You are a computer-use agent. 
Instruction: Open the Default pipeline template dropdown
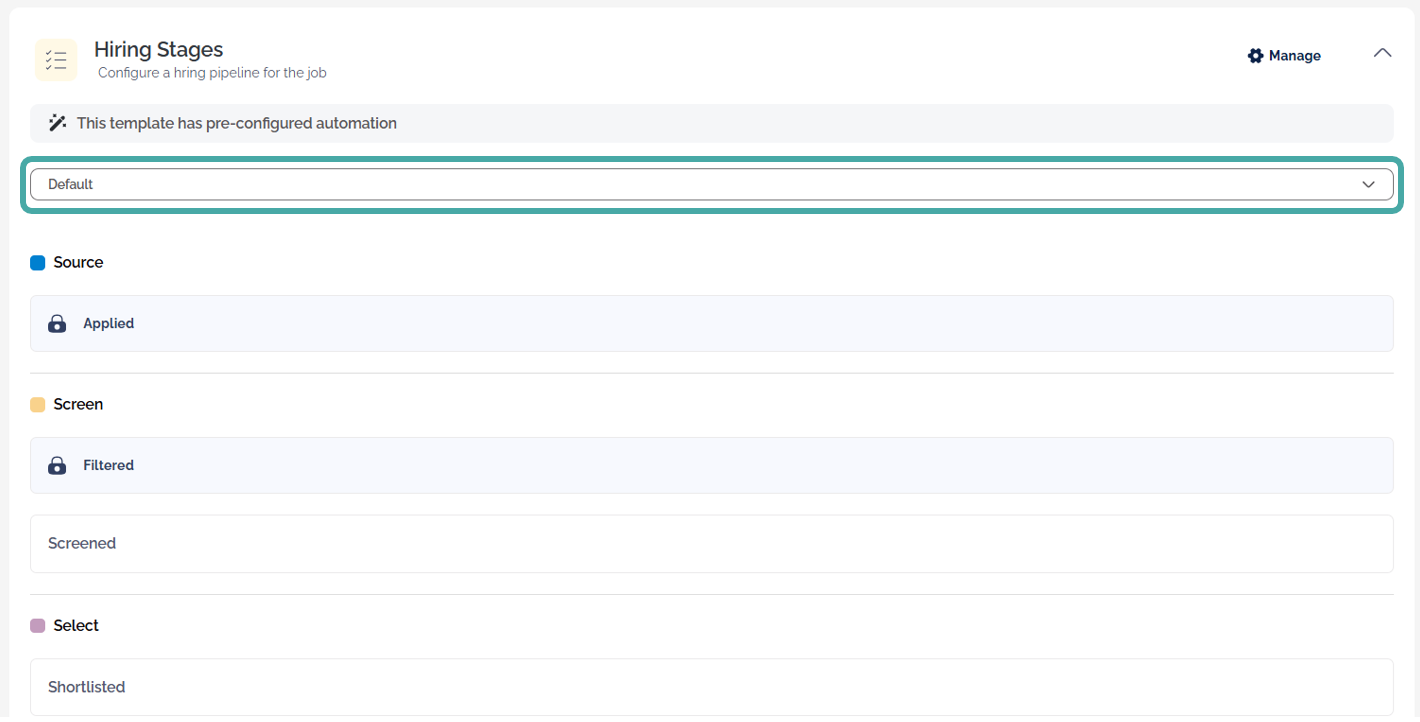click(x=711, y=184)
